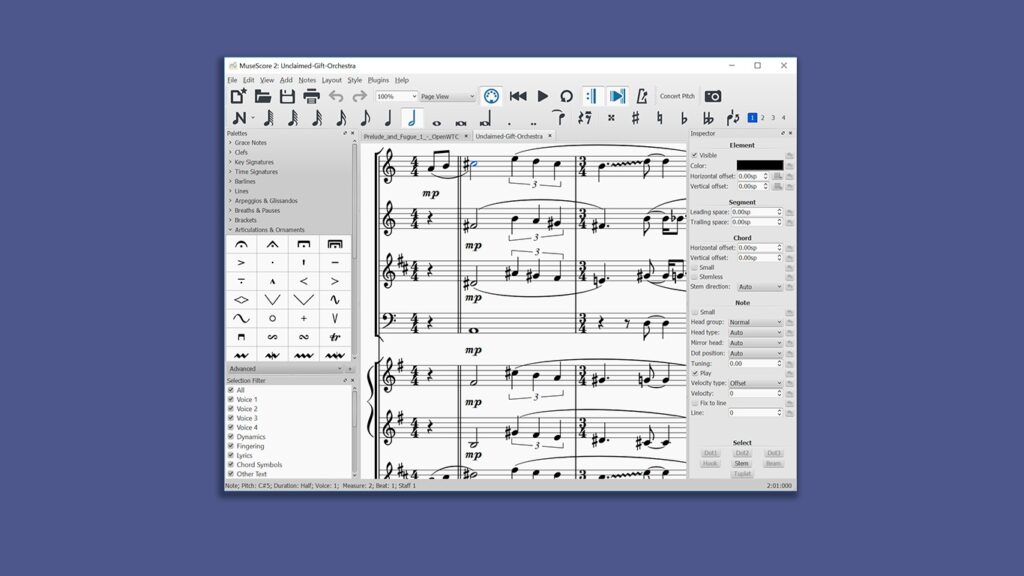The width and height of the screenshot is (1024, 576).
Task: Toggle MIDI input icon
Action: 491,96
